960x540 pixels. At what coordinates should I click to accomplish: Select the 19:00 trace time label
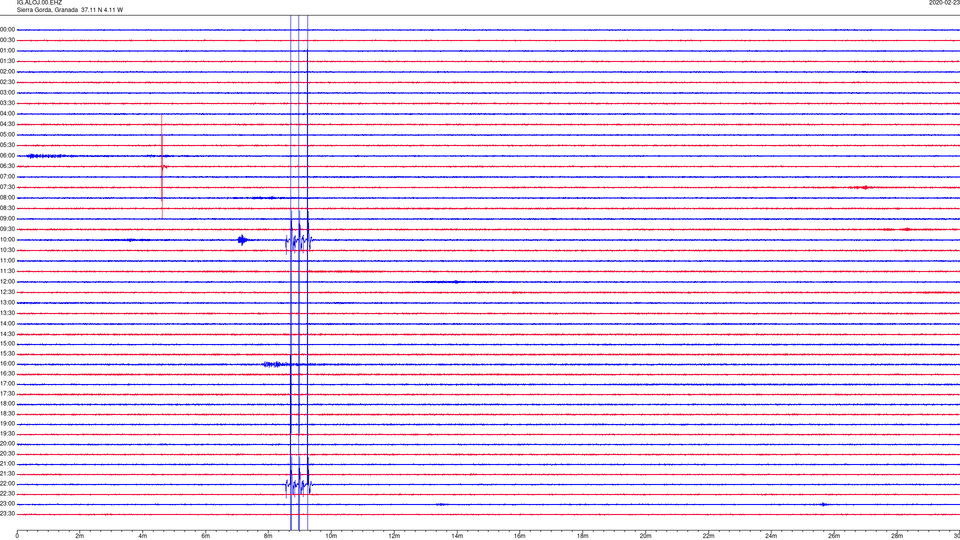pos(7,423)
